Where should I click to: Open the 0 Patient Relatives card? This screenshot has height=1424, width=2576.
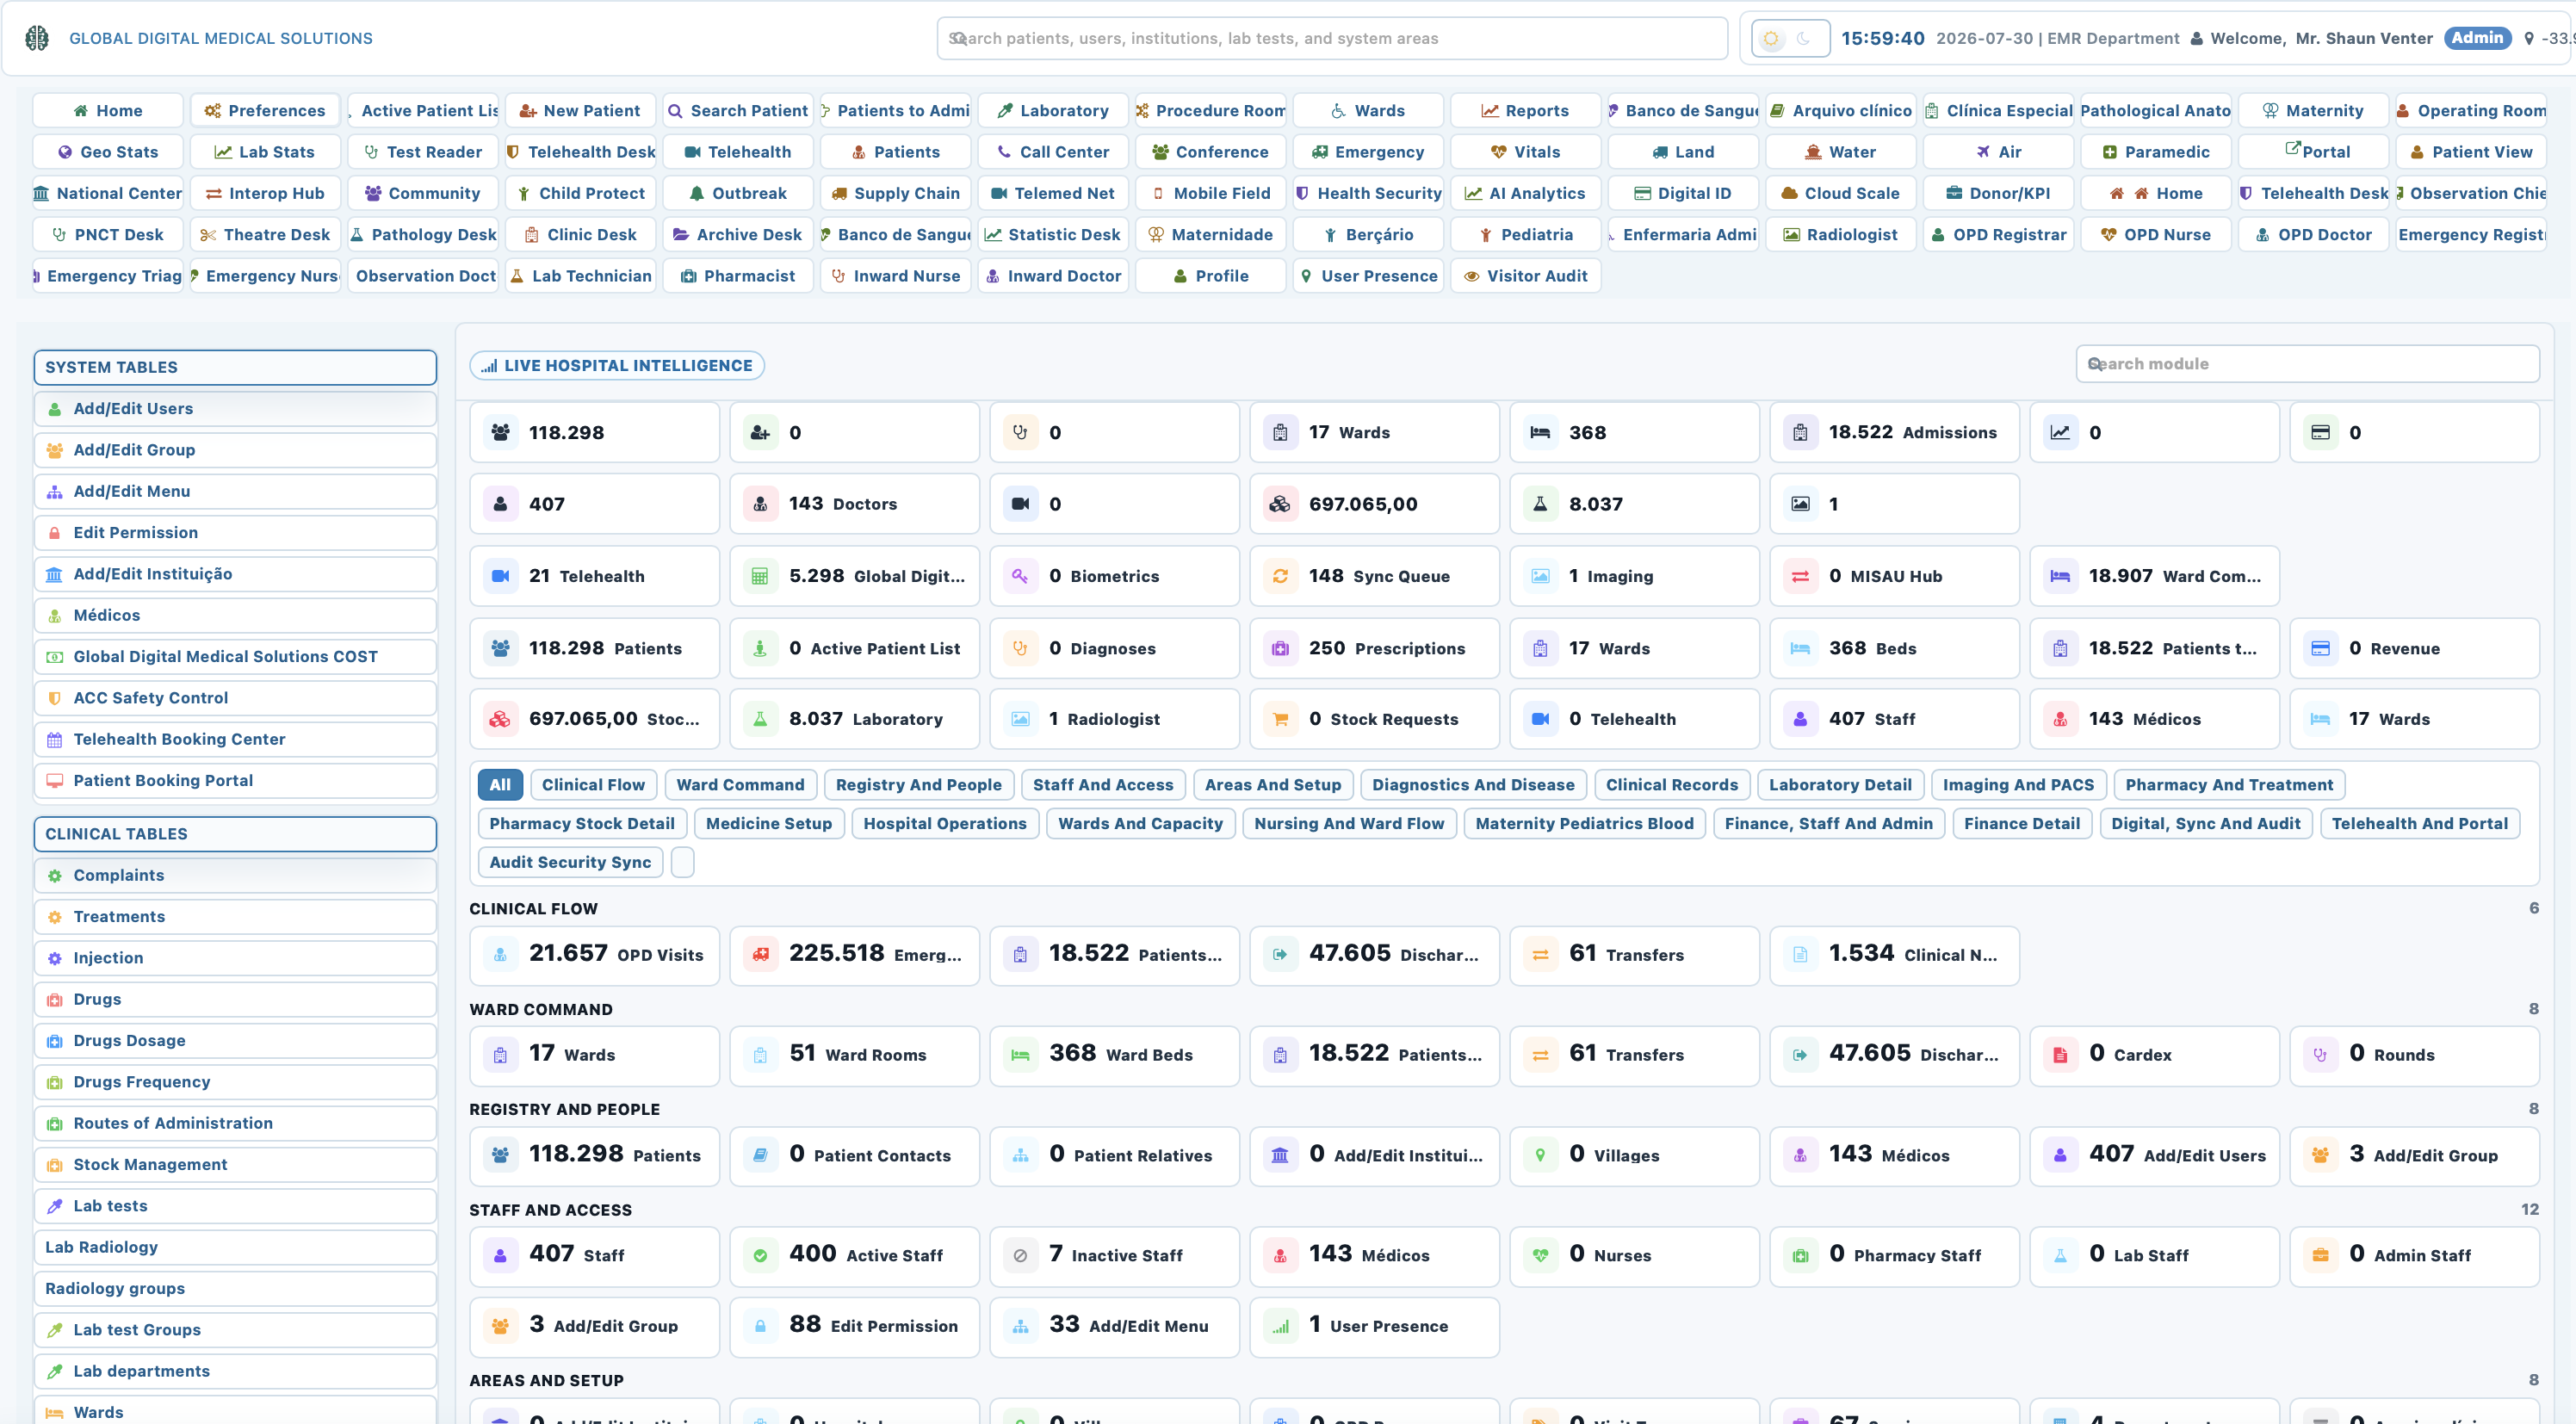tap(1114, 1156)
